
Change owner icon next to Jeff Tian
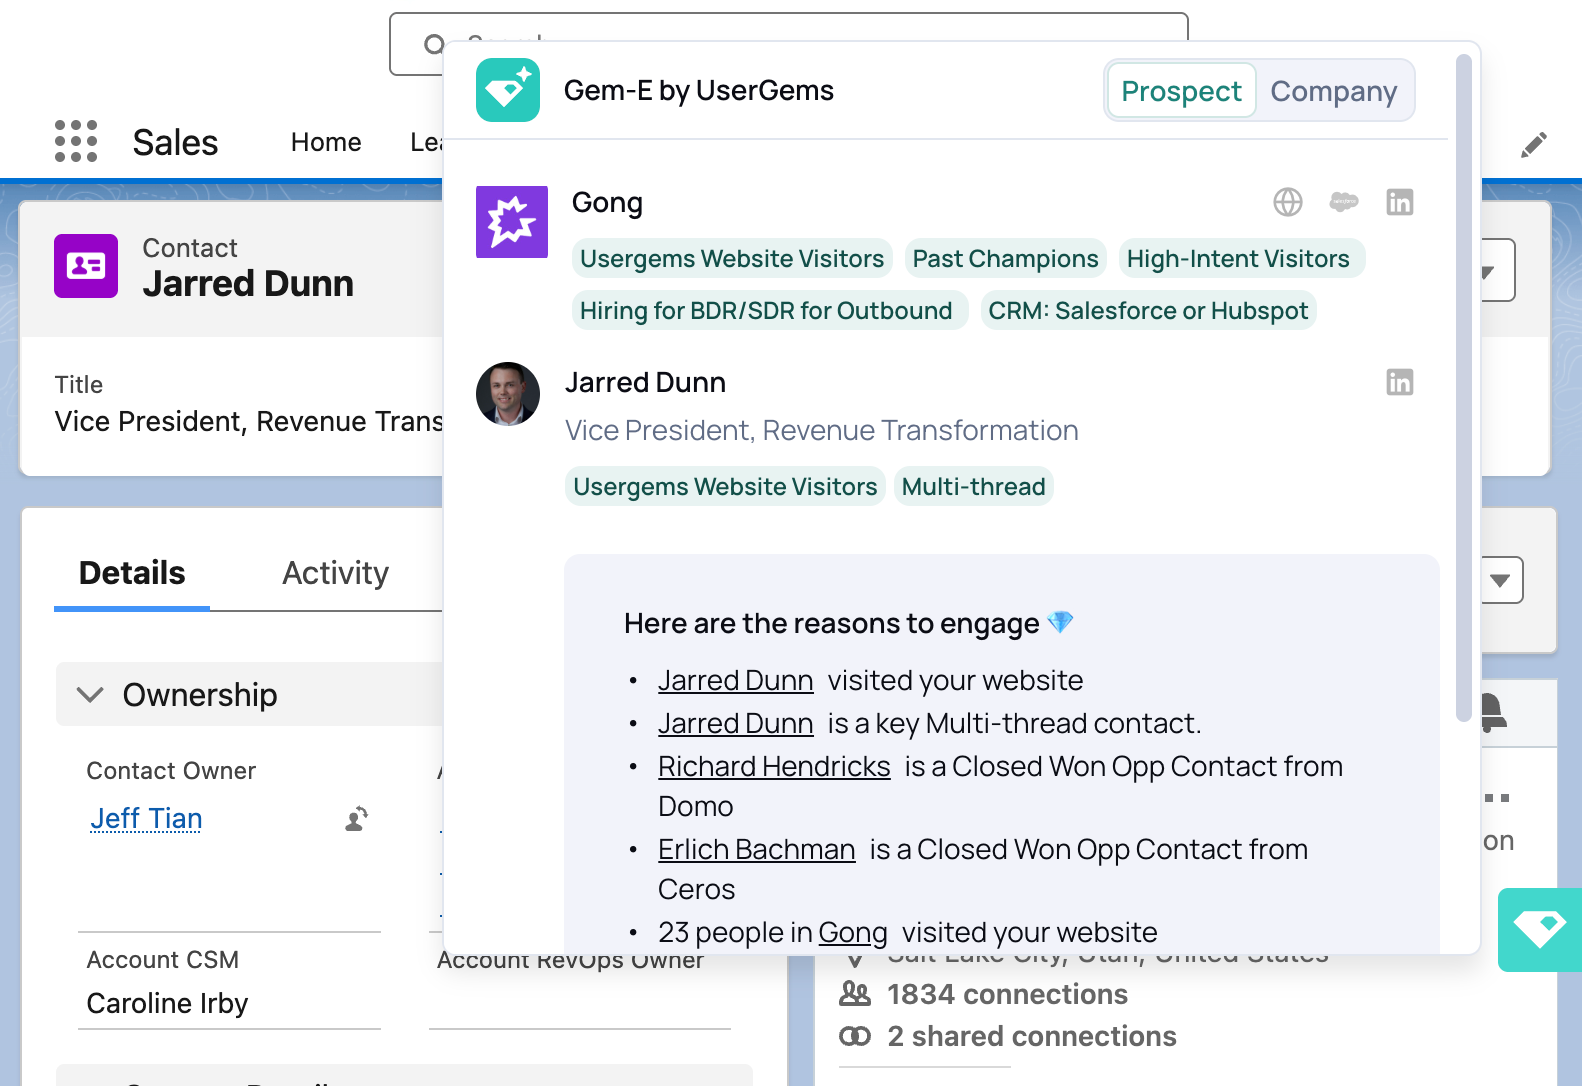357,819
